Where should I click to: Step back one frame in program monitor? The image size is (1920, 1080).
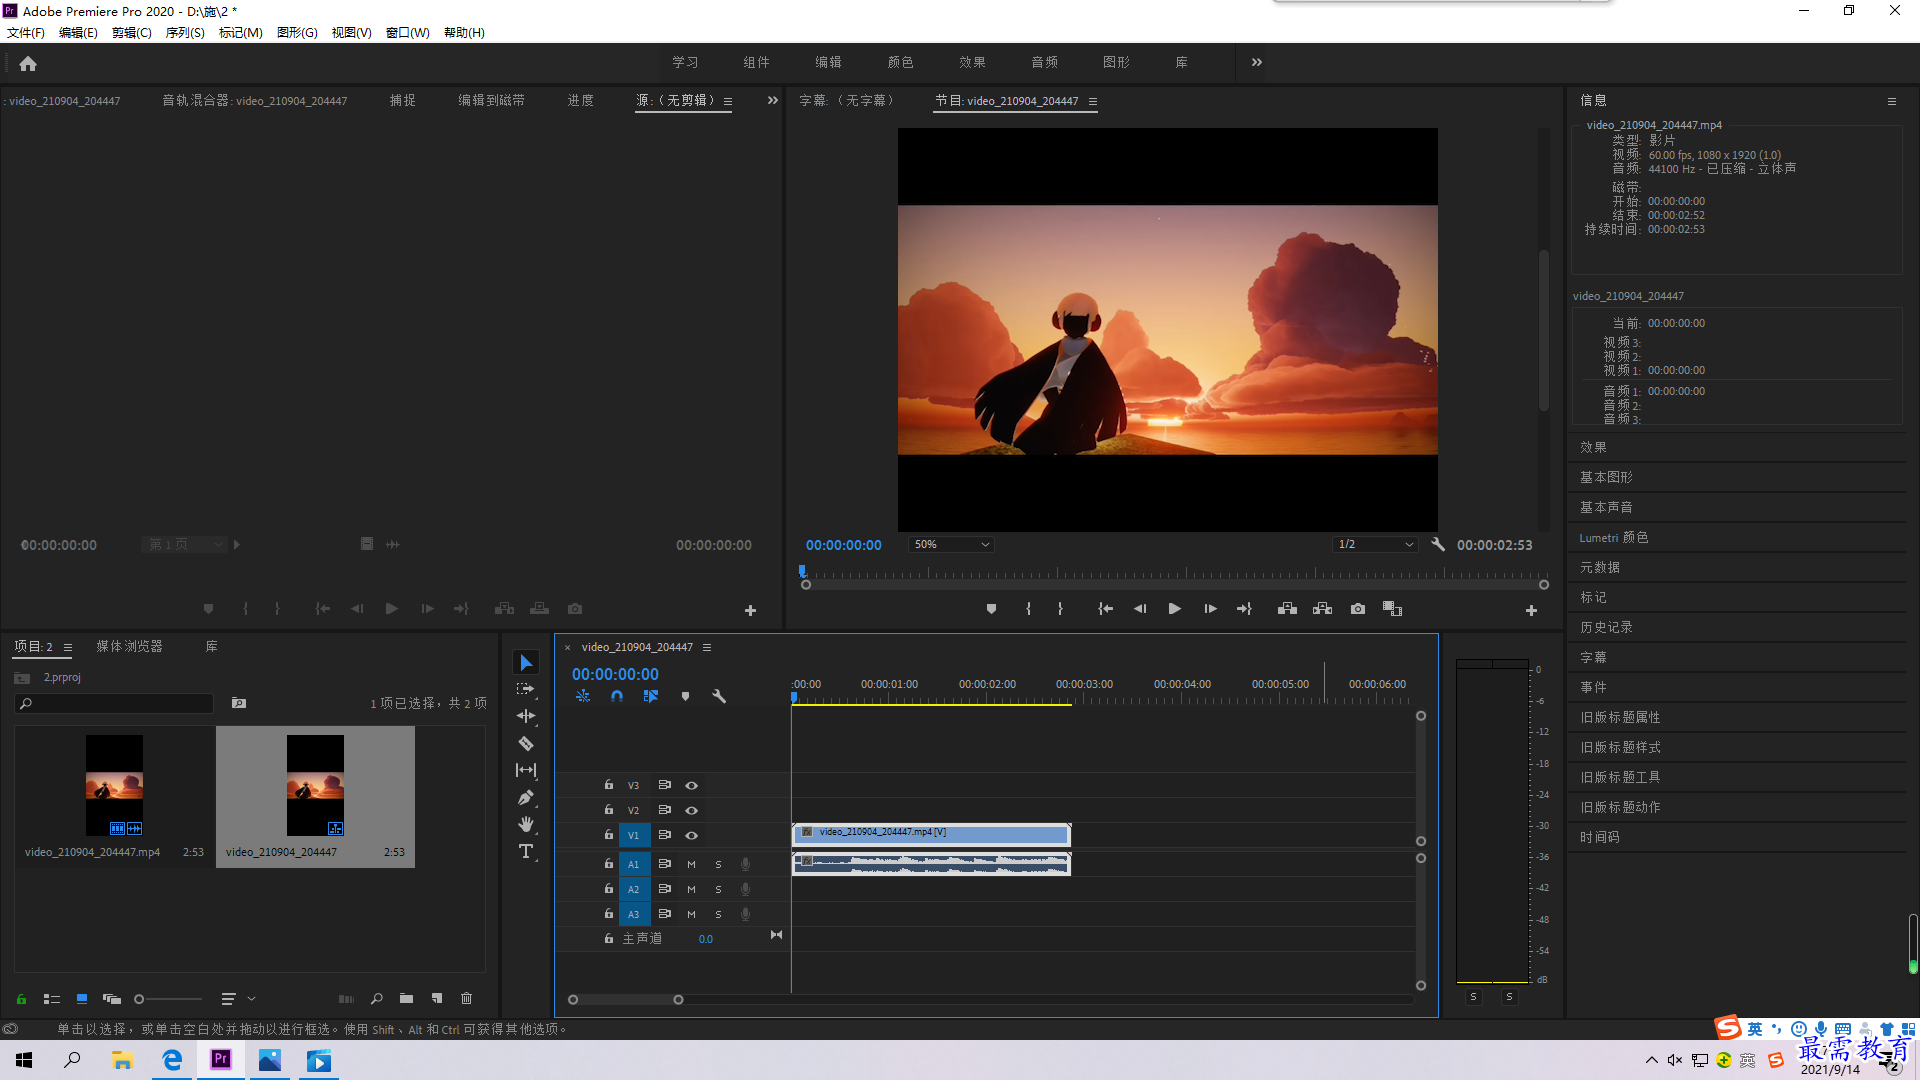click(1140, 609)
